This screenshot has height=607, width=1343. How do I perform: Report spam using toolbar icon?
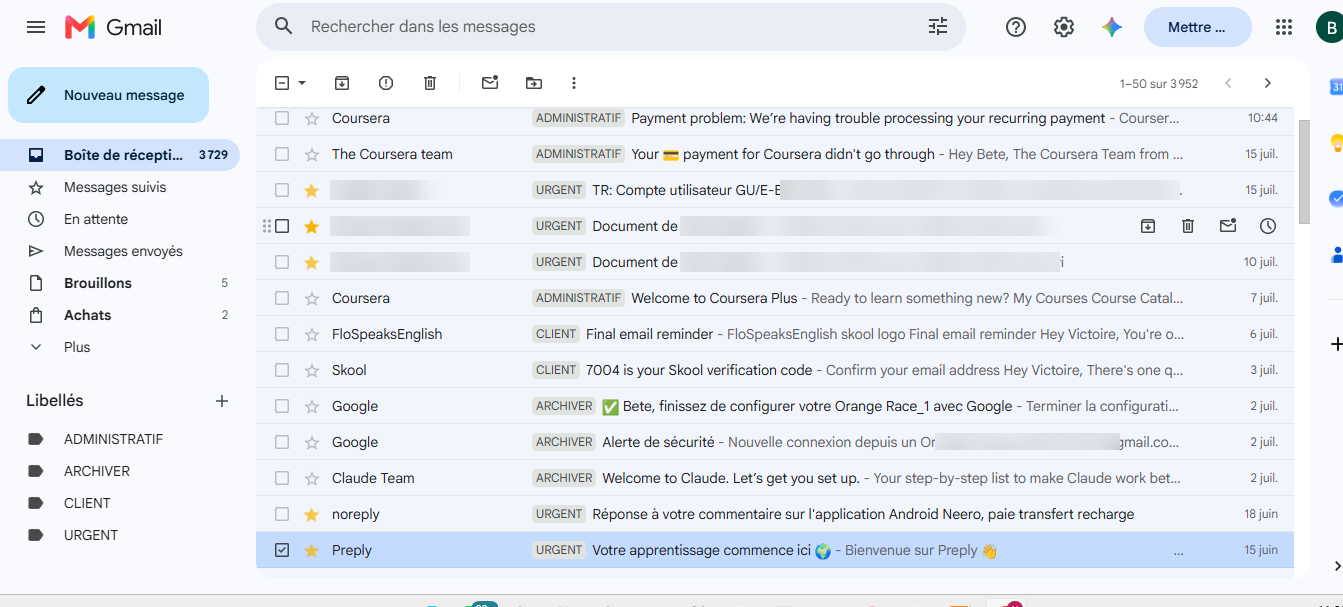click(386, 83)
